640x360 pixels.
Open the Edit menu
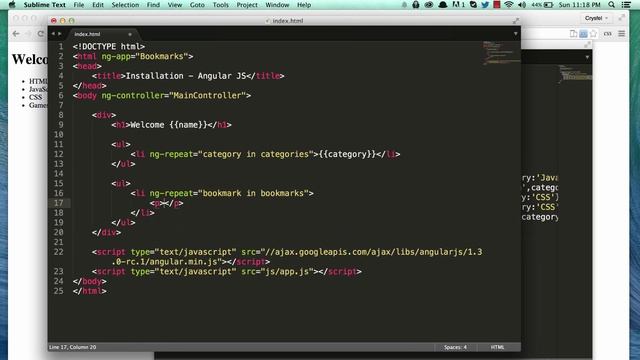(x=98, y=5)
